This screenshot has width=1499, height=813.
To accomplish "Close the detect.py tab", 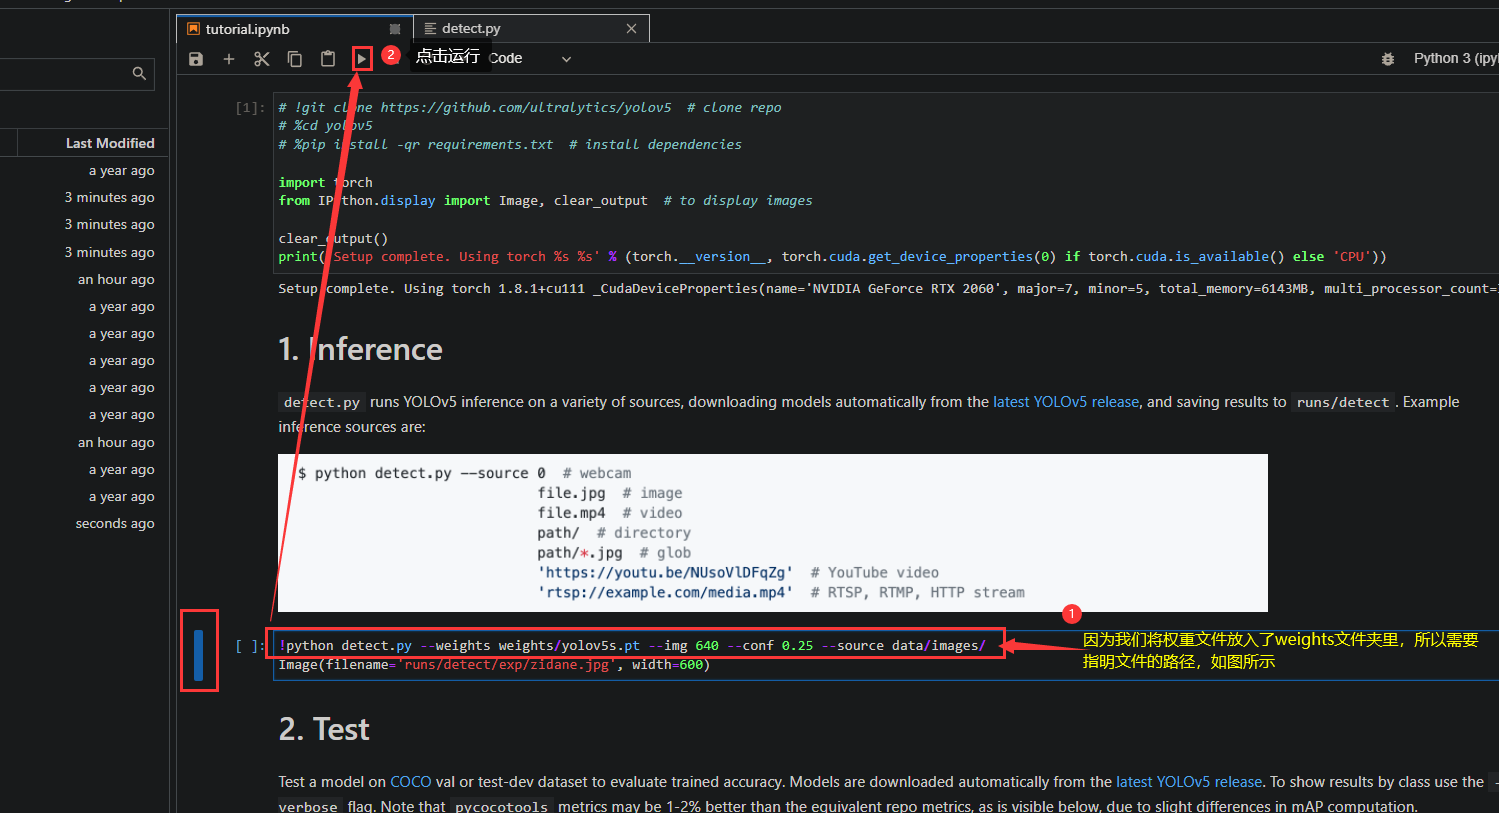I will coord(631,29).
